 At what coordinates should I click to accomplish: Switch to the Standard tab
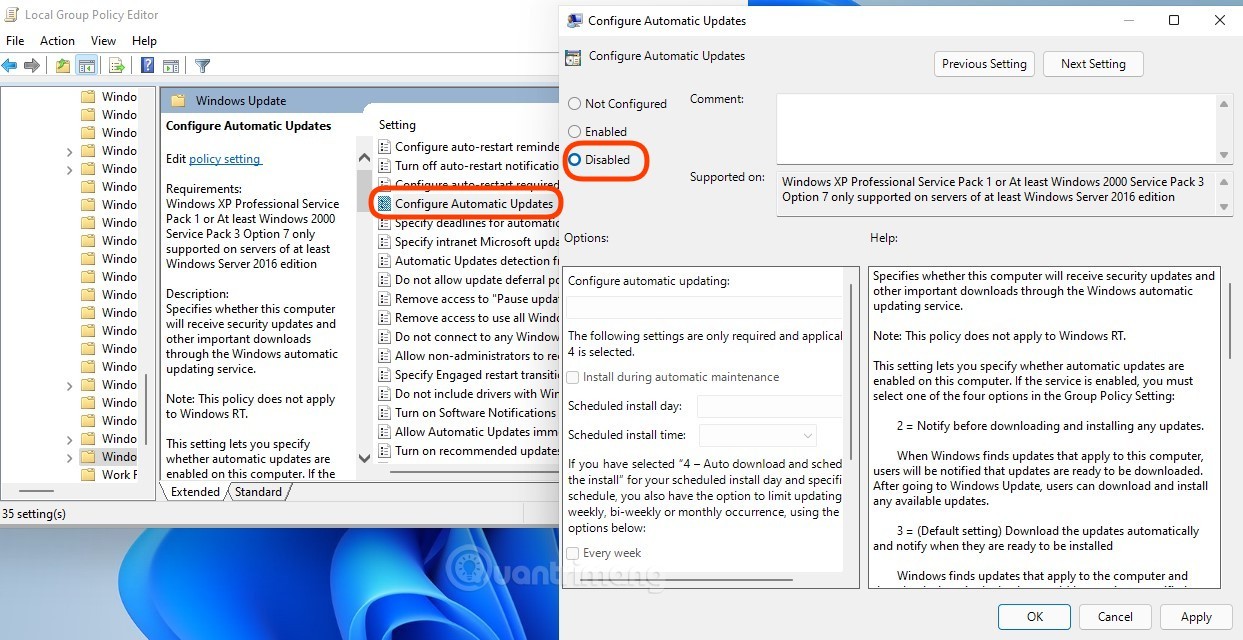tap(258, 492)
